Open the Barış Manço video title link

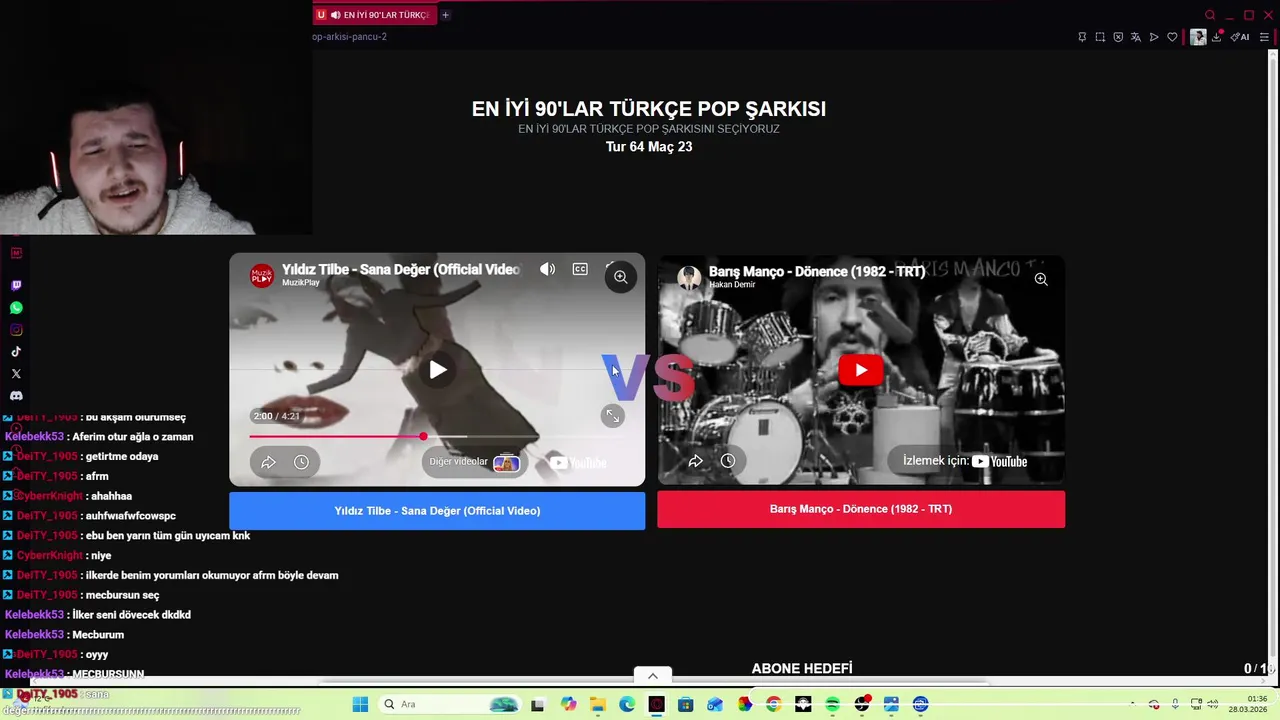click(x=817, y=271)
